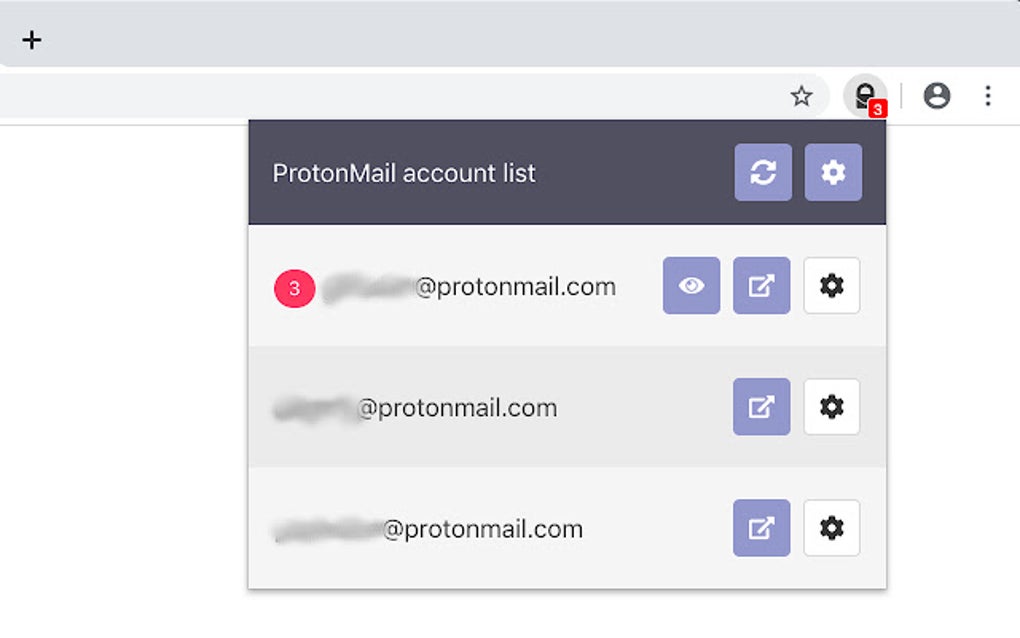The height and width of the screenshot is (638, 1020).
Task: Open the Chrome profile avatar menu
Action: click(x=937, y=96)
